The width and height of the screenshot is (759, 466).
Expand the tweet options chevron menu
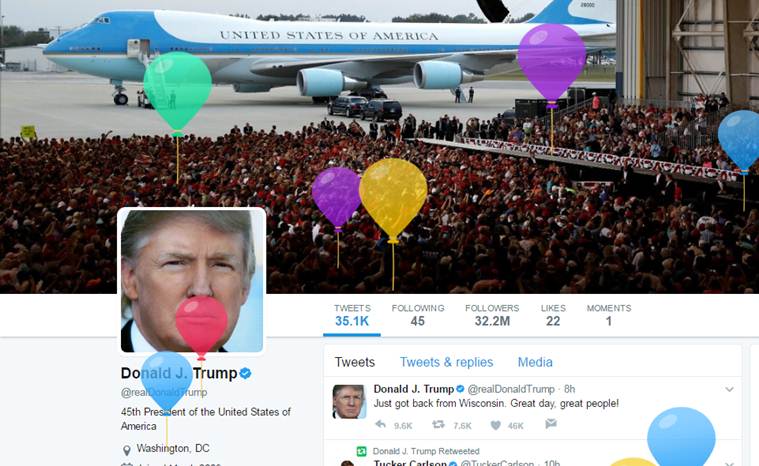click(x=729, y=389)
